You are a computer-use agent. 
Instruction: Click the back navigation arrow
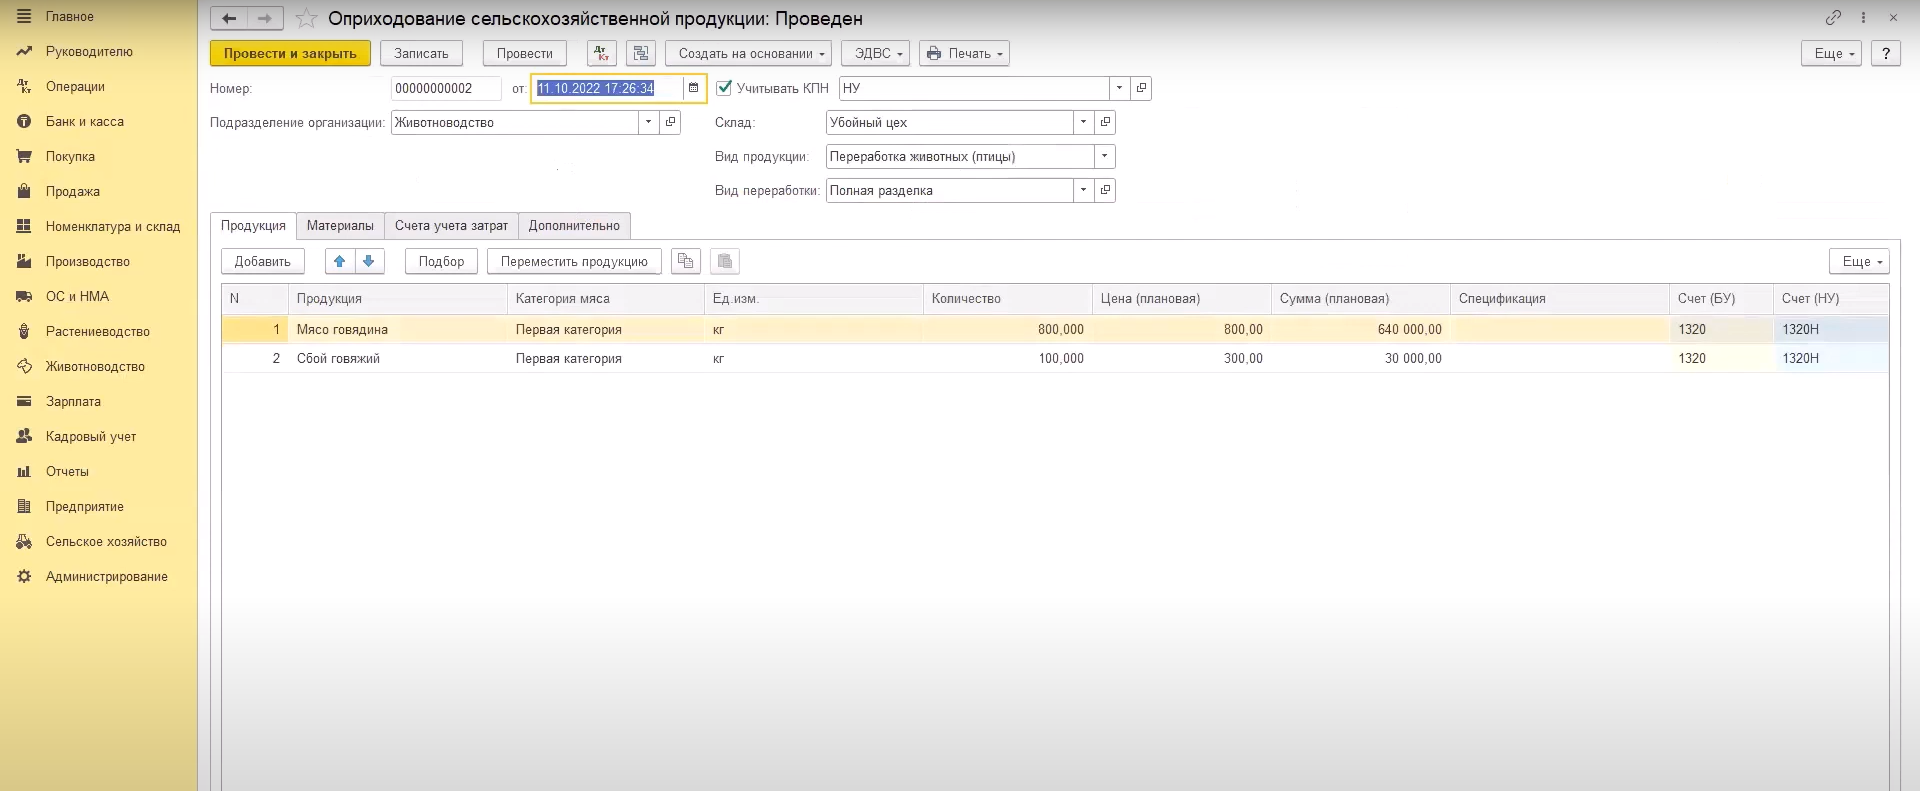point(229,19)
